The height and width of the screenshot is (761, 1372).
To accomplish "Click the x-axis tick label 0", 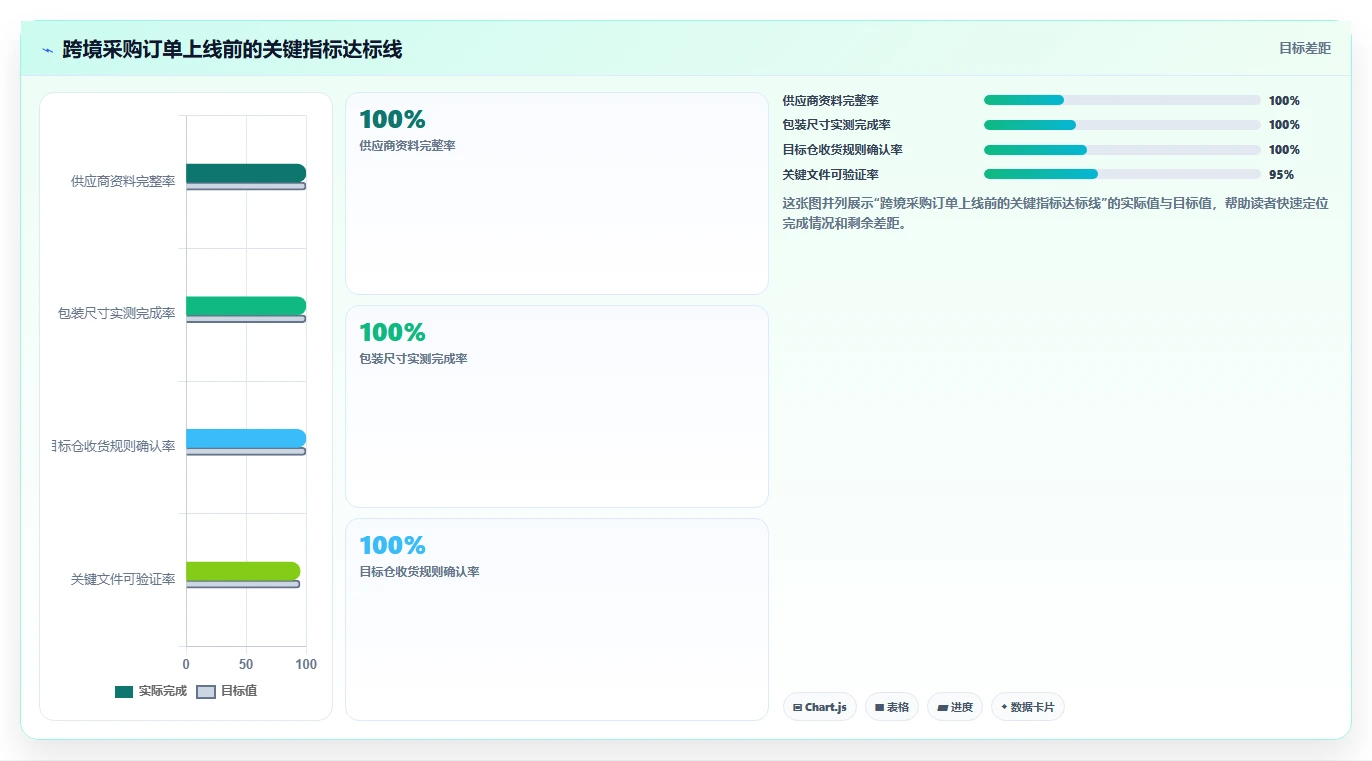I will (186, 664).
